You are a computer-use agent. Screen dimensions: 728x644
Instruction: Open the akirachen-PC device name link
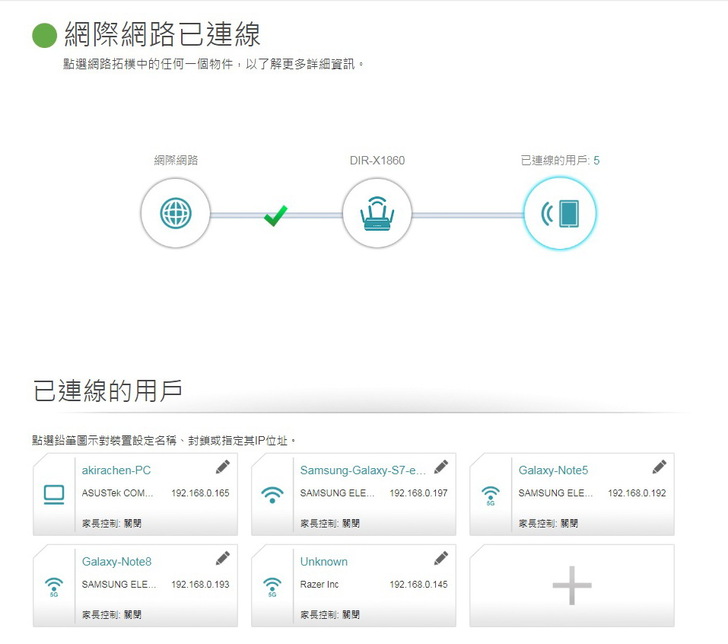(x=116, y=469)
